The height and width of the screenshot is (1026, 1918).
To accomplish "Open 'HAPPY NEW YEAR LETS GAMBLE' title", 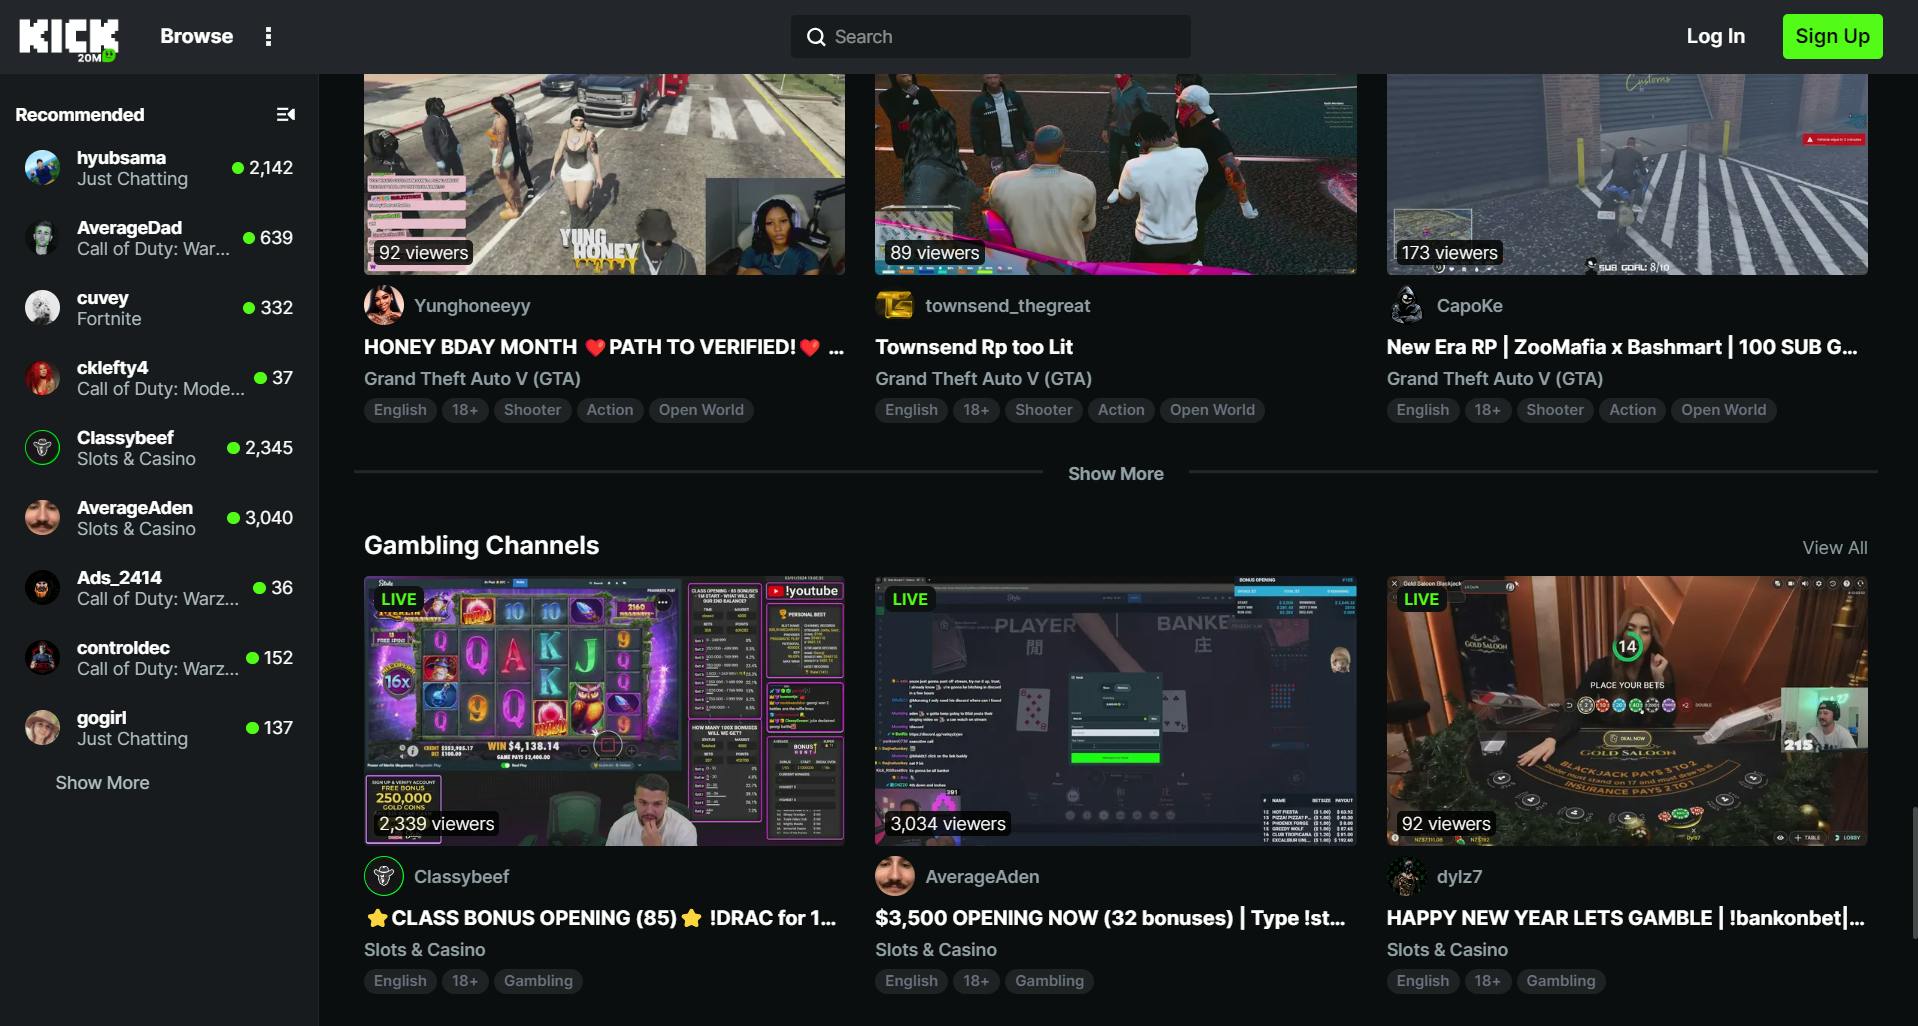I will [1626, 918].
